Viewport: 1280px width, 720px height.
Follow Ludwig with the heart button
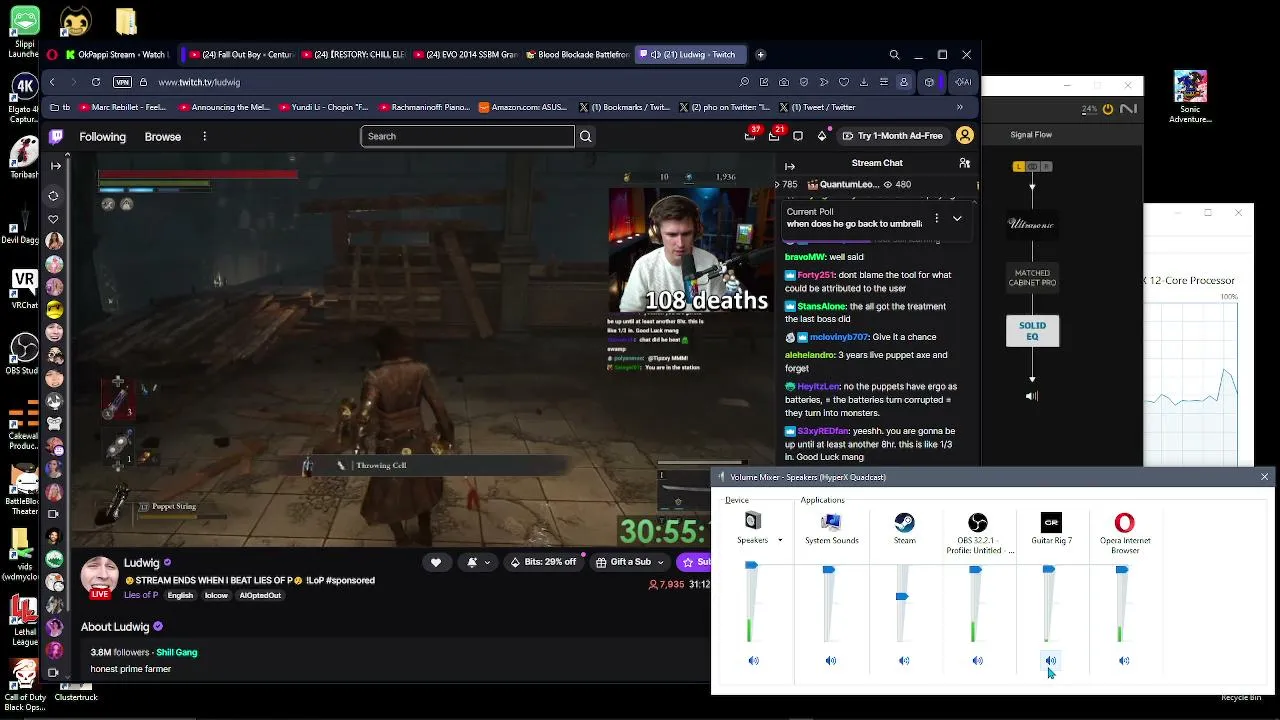point(436,562)
